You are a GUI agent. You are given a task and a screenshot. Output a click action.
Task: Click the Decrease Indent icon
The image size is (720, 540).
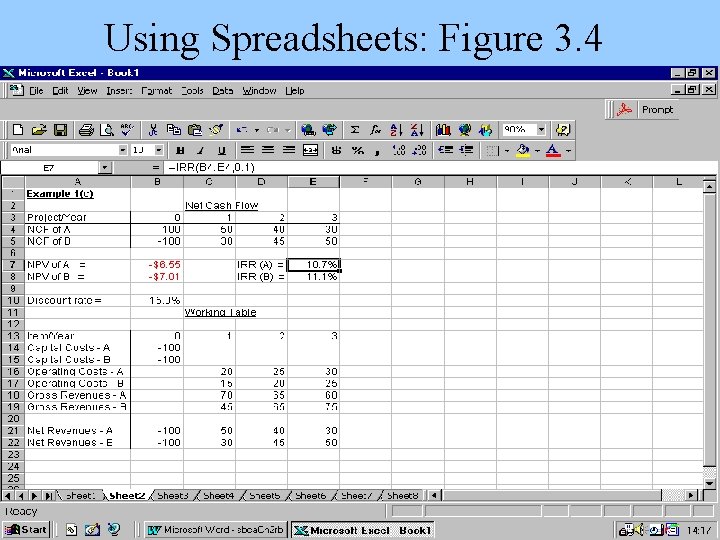point(445,150)
